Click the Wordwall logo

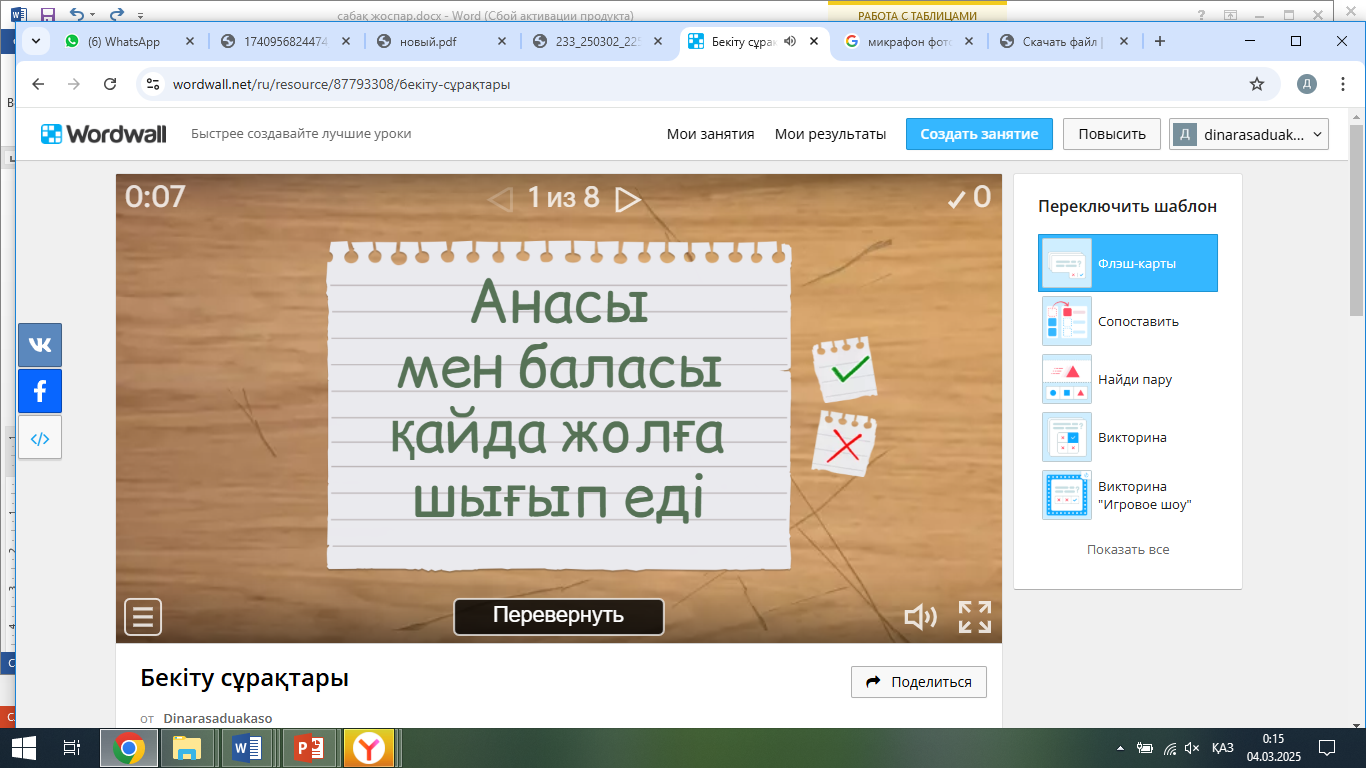point(103,134)
